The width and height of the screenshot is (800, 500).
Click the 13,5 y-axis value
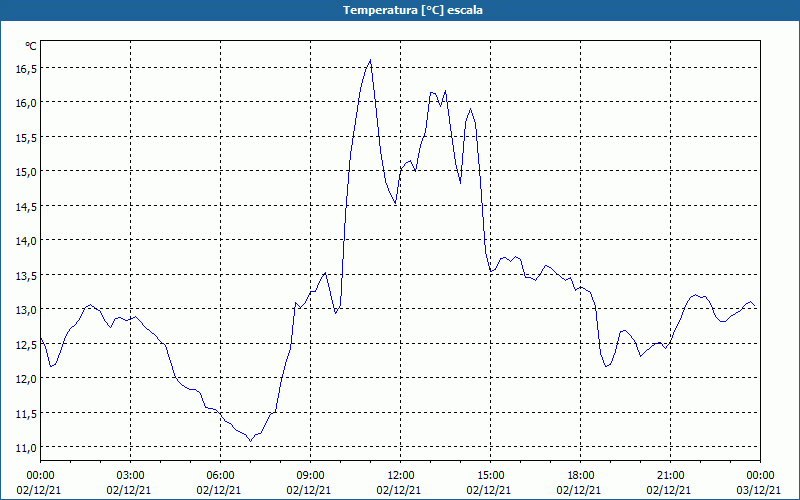pos(26,275)
